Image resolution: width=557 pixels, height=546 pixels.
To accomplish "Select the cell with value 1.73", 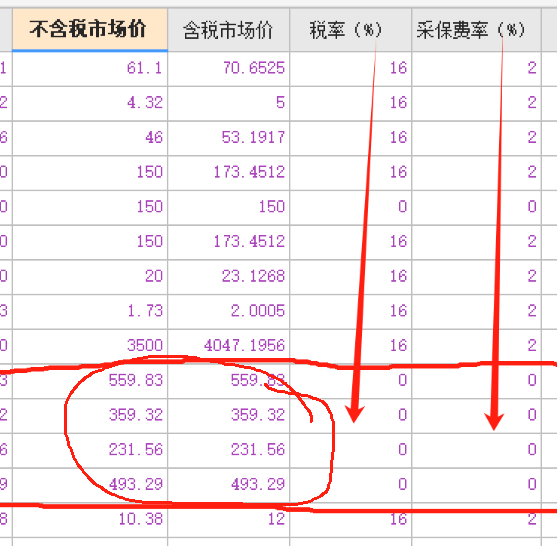I will click(90, 311).
